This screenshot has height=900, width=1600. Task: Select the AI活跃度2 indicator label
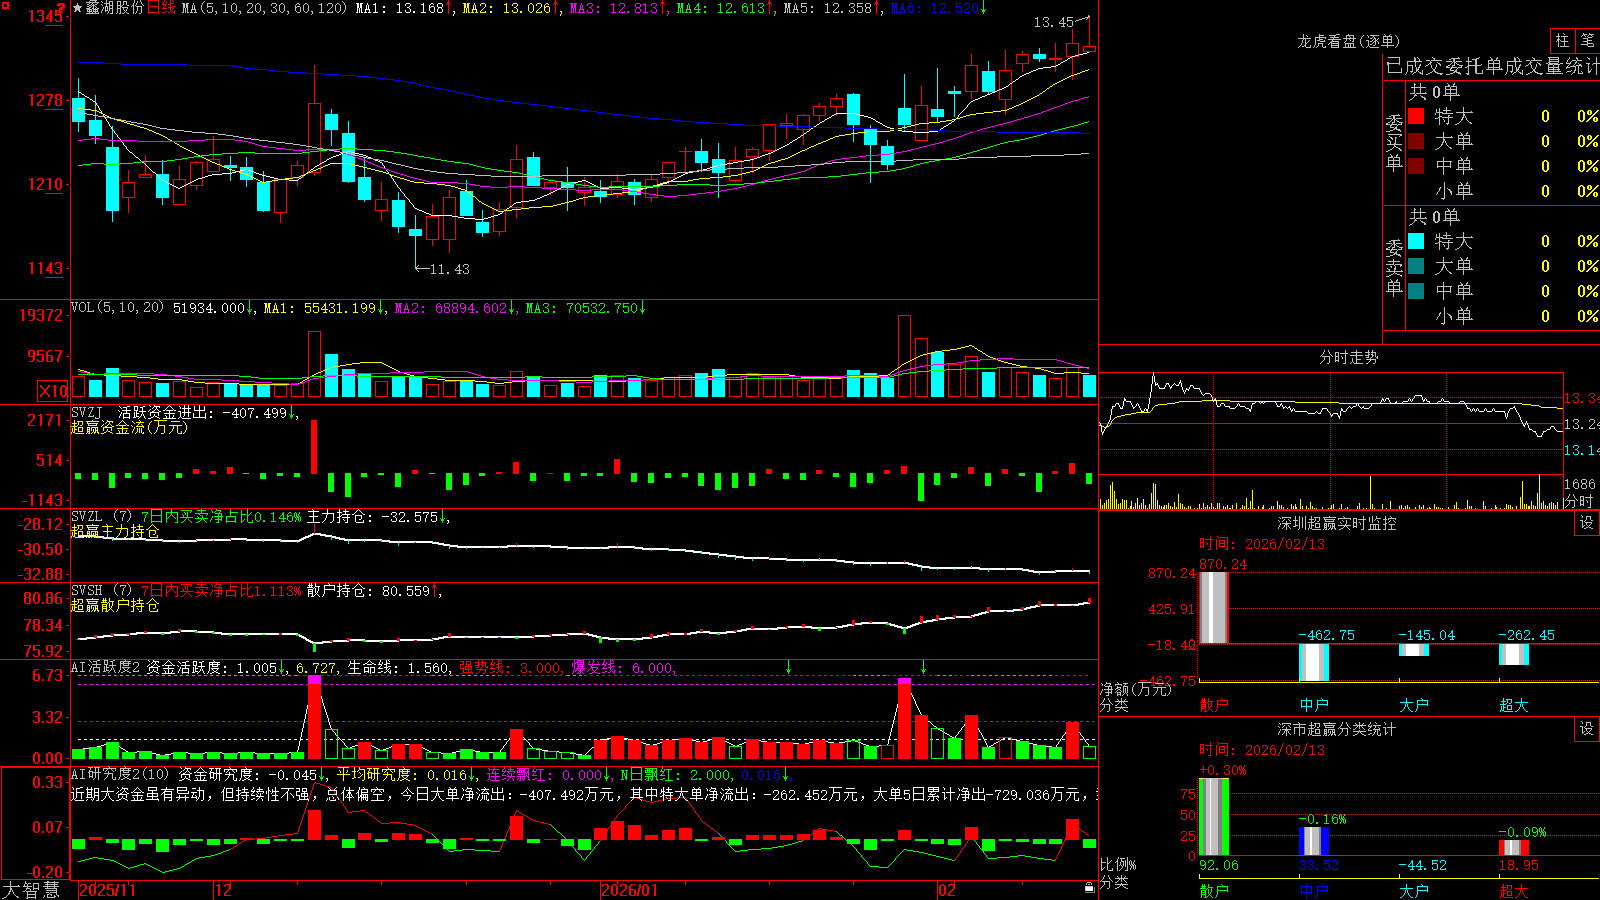click(x=106, y=667)
